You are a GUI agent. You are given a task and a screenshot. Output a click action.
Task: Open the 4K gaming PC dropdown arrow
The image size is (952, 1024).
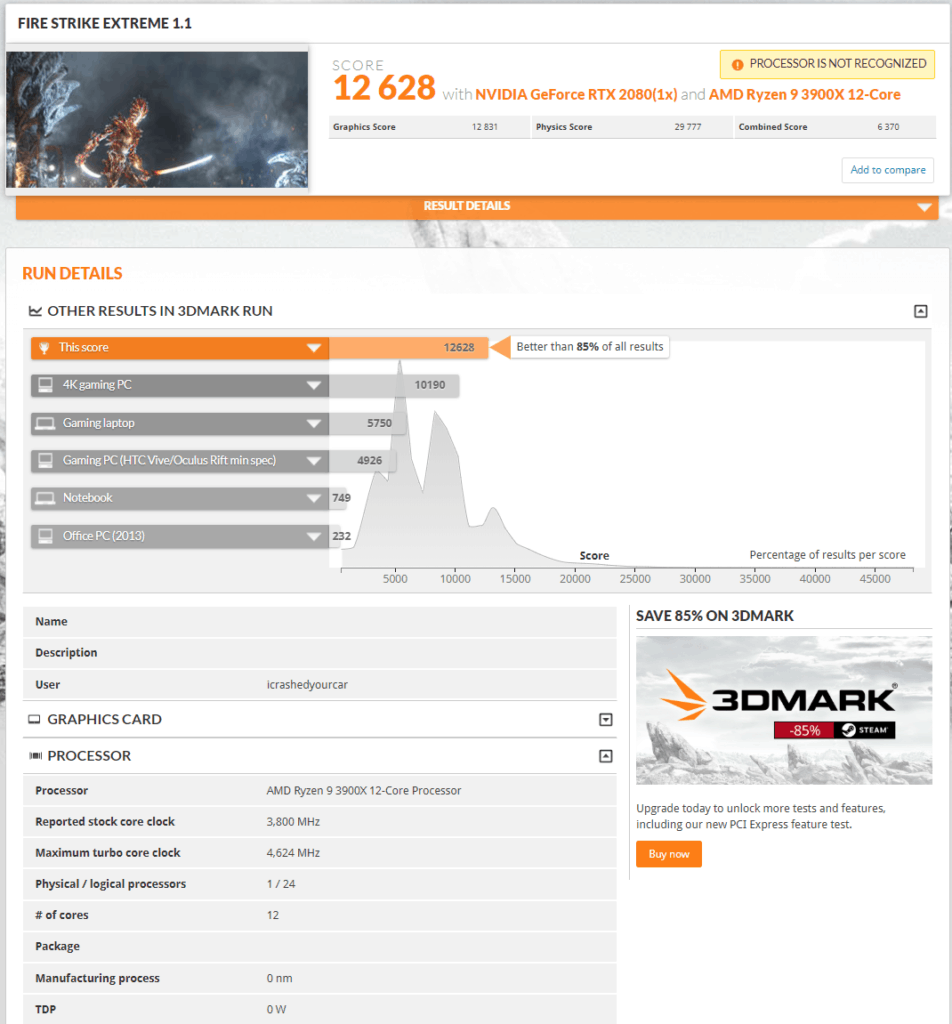click(314, 385)
